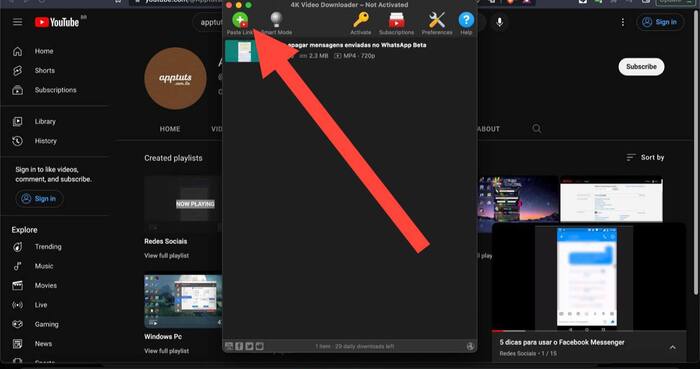Open Subscriptions in 4K Video Downloader

396,23
